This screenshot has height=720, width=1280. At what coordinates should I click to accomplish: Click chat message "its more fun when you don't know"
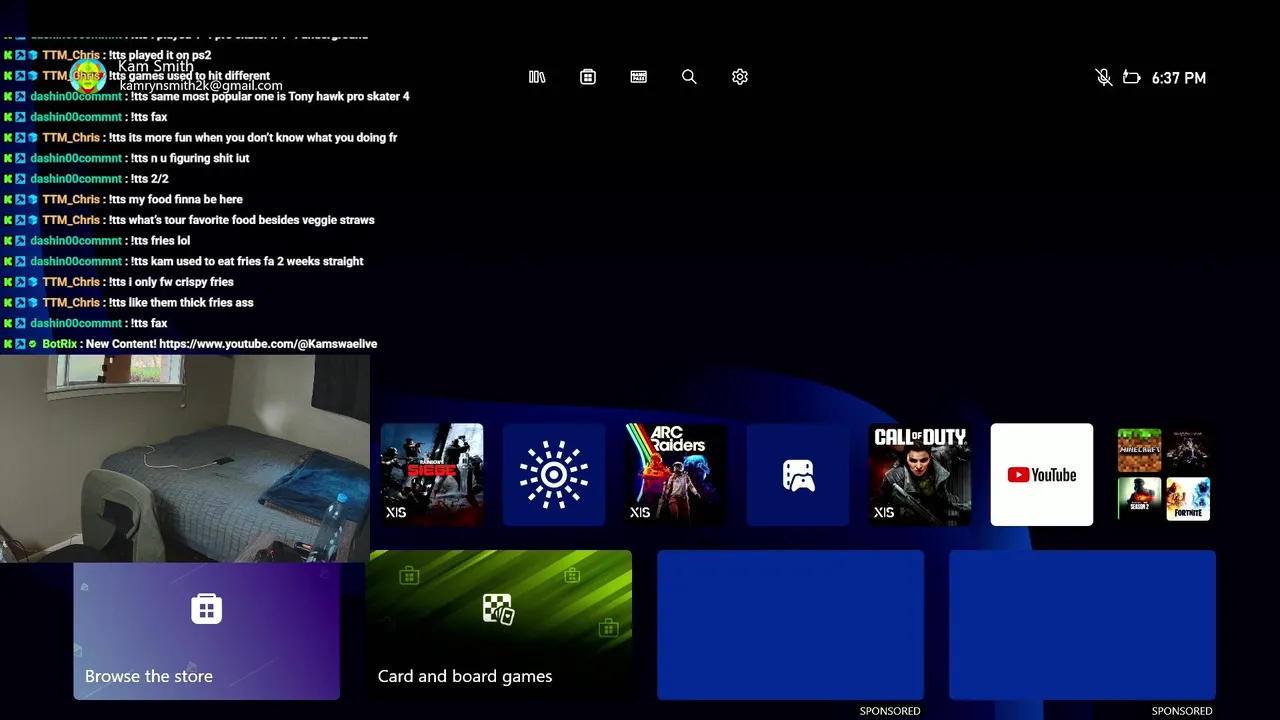(253, 137)
